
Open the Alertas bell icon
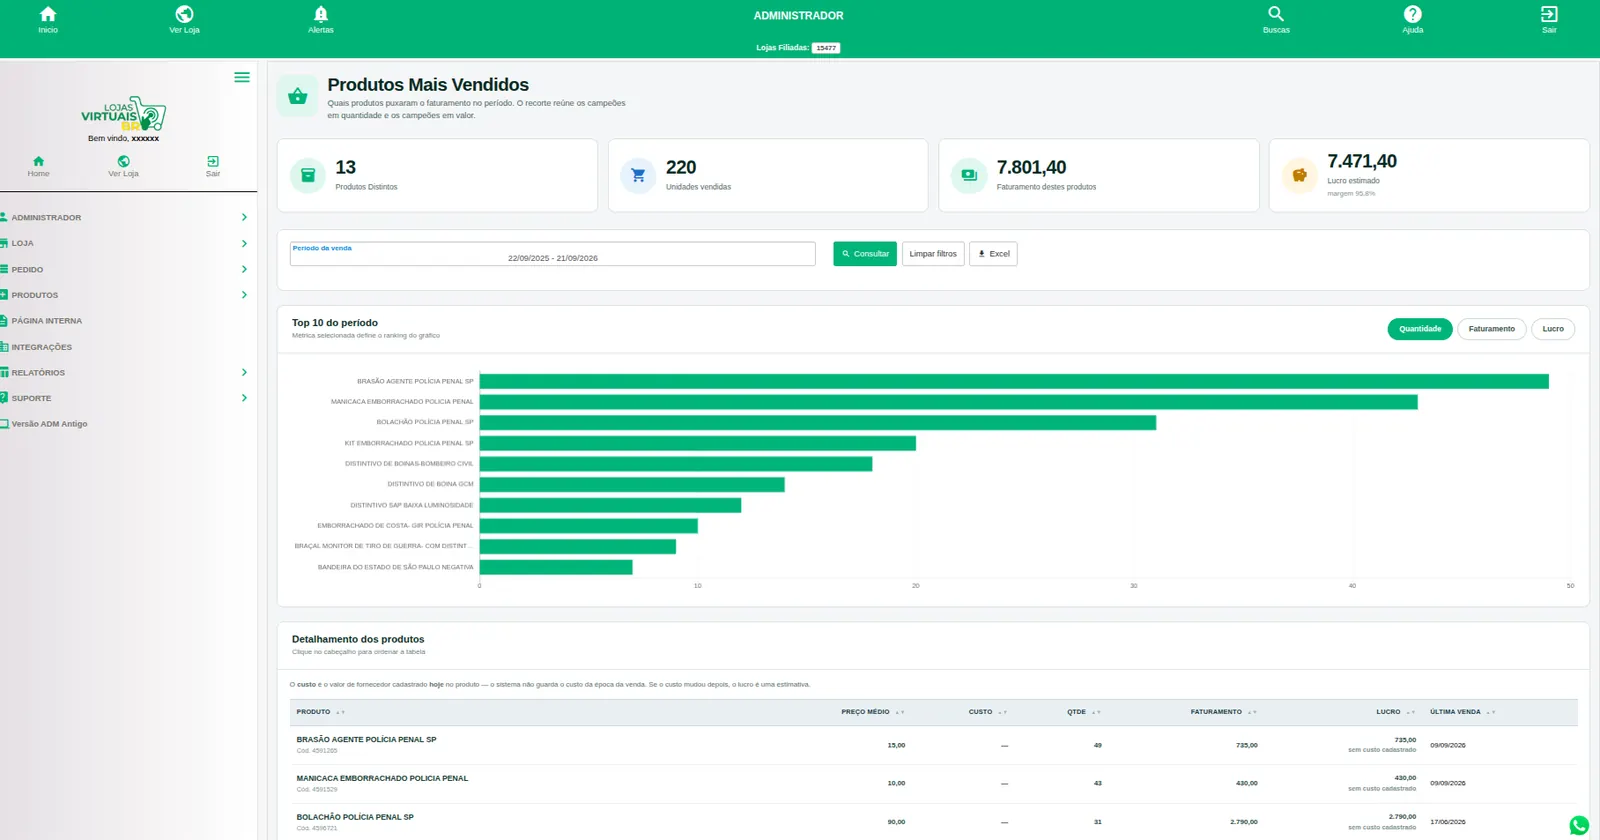pyautogui.click(x=321, y=19)
